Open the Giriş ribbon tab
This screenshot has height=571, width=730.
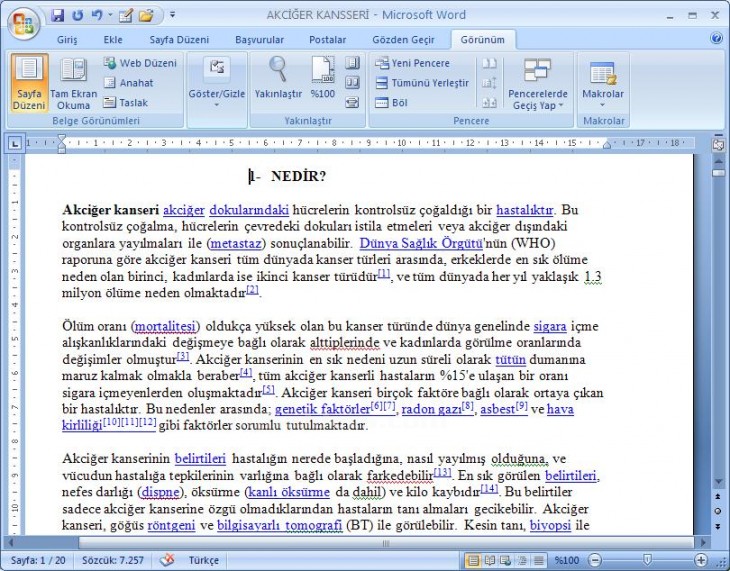(x=67, y=40)
